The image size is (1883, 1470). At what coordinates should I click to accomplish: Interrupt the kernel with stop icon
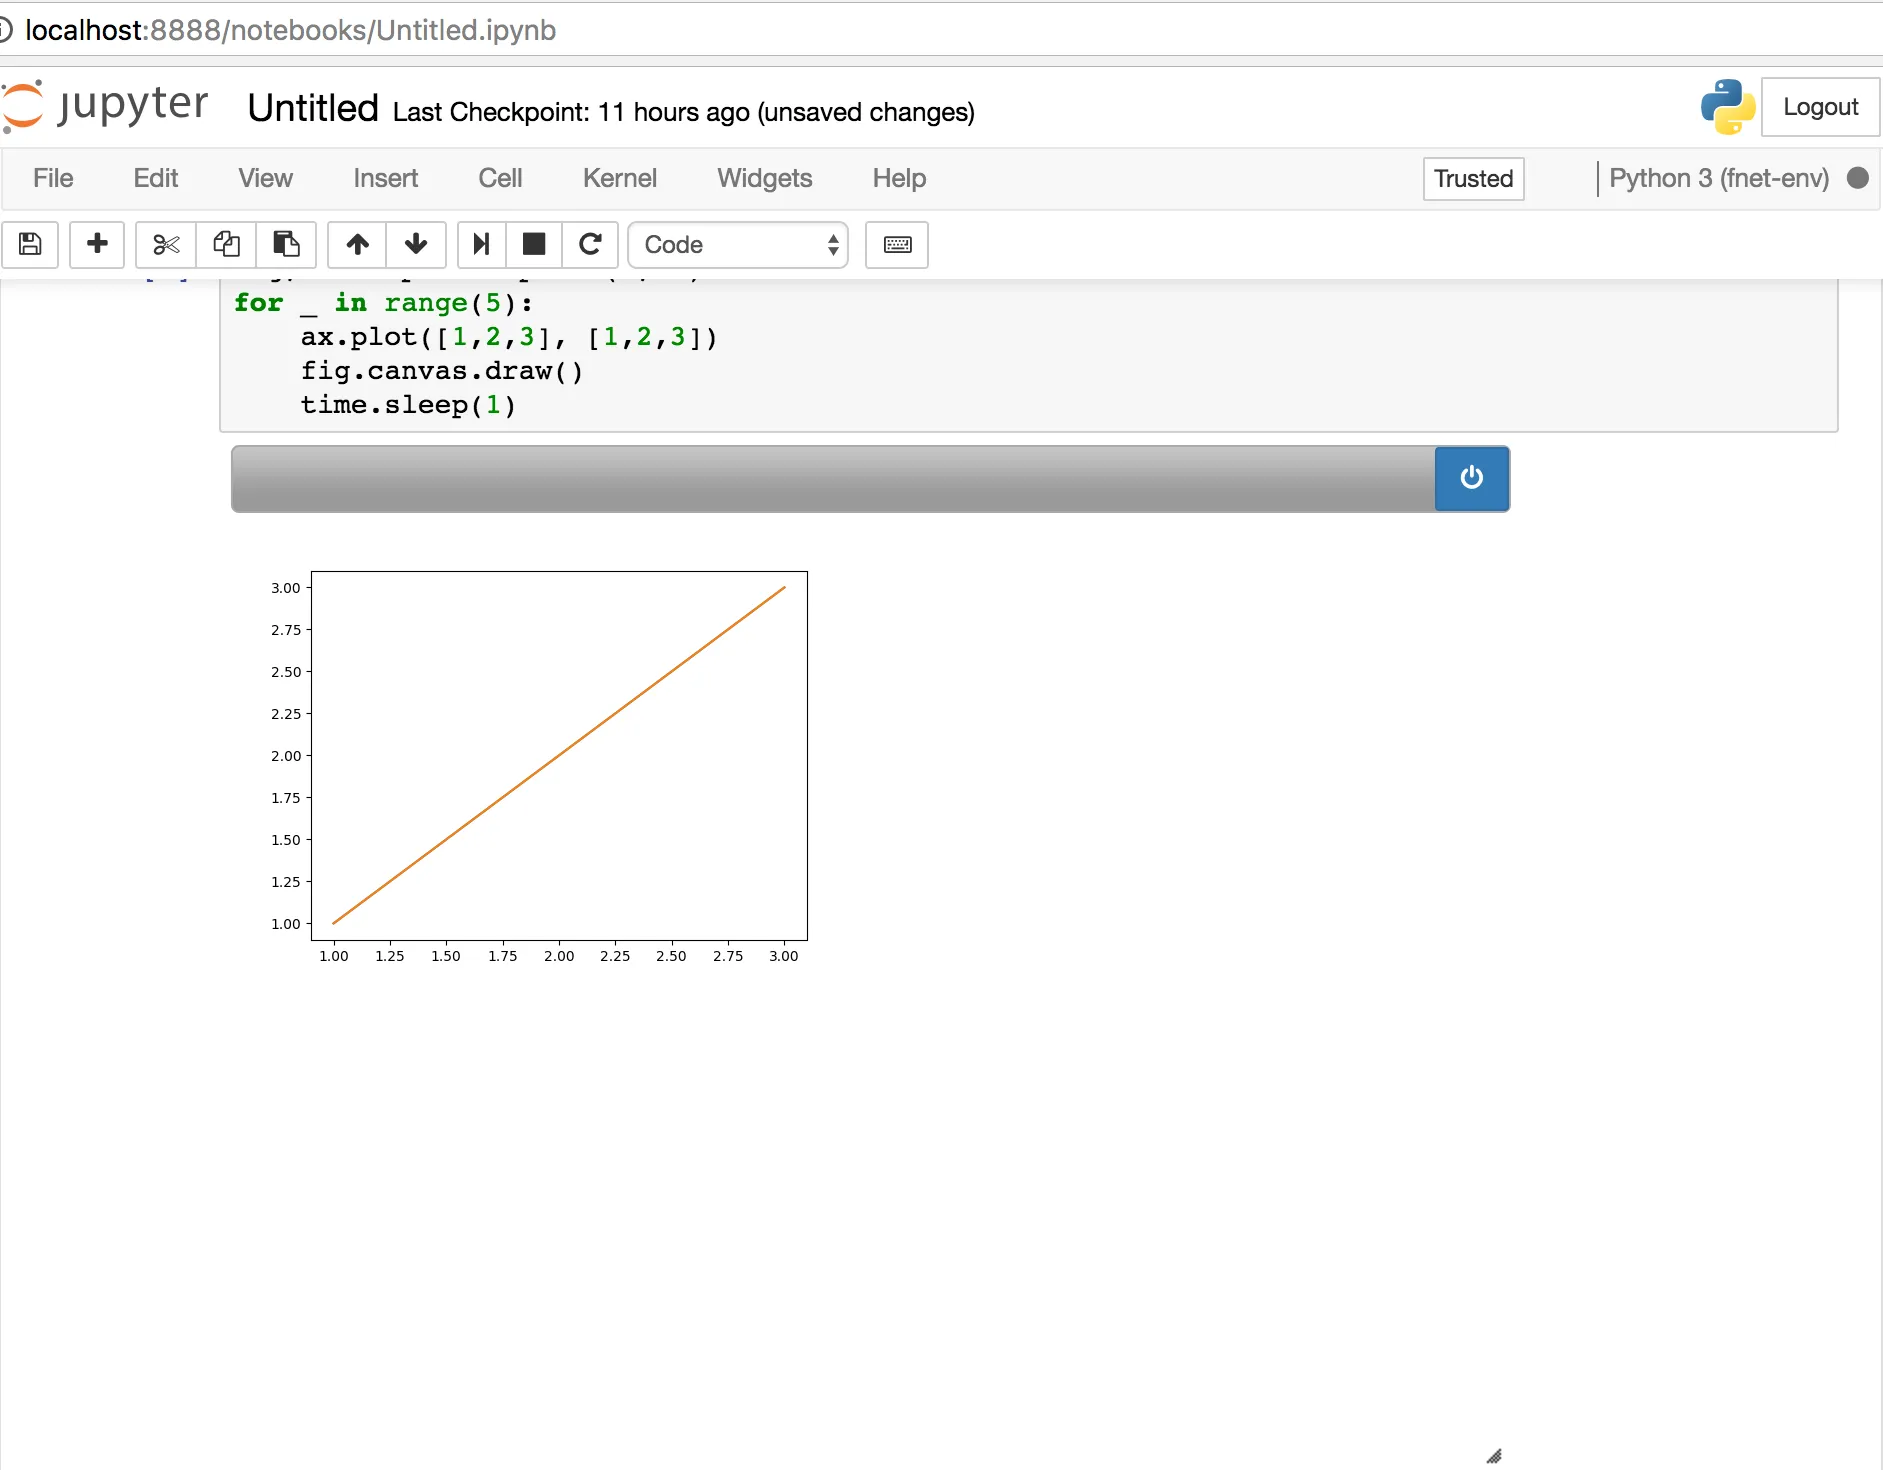point(534,245)
